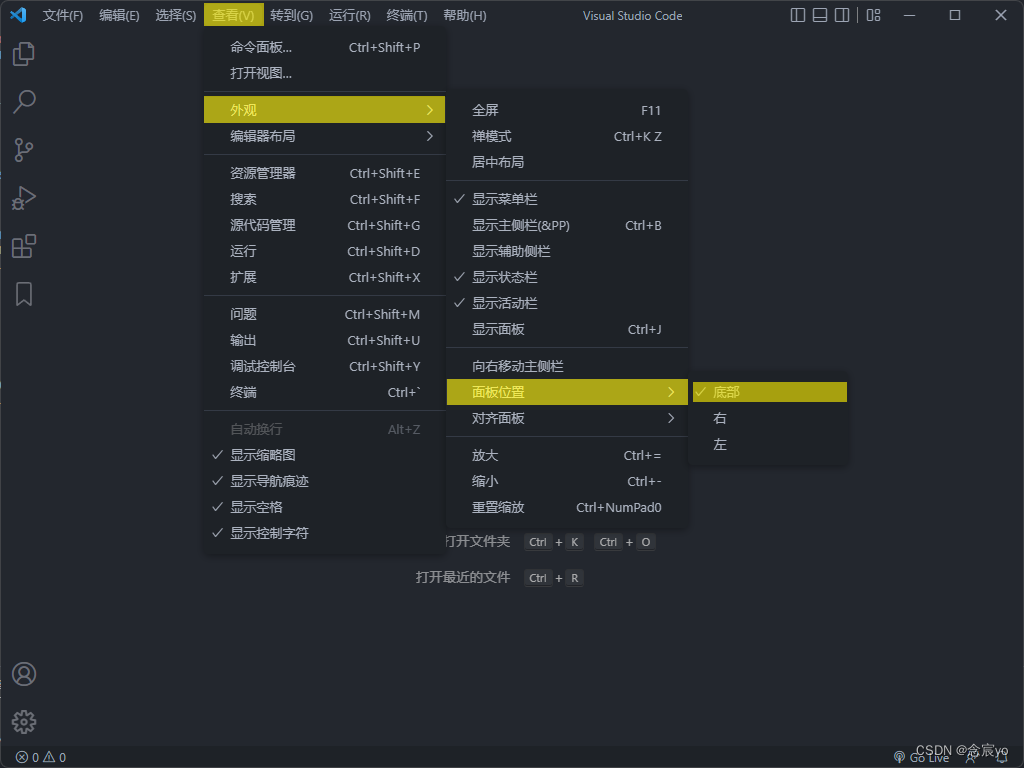1024x768 pixels.
Task: Select 禅模式 in appearance submenu
Action: point(567,136)
